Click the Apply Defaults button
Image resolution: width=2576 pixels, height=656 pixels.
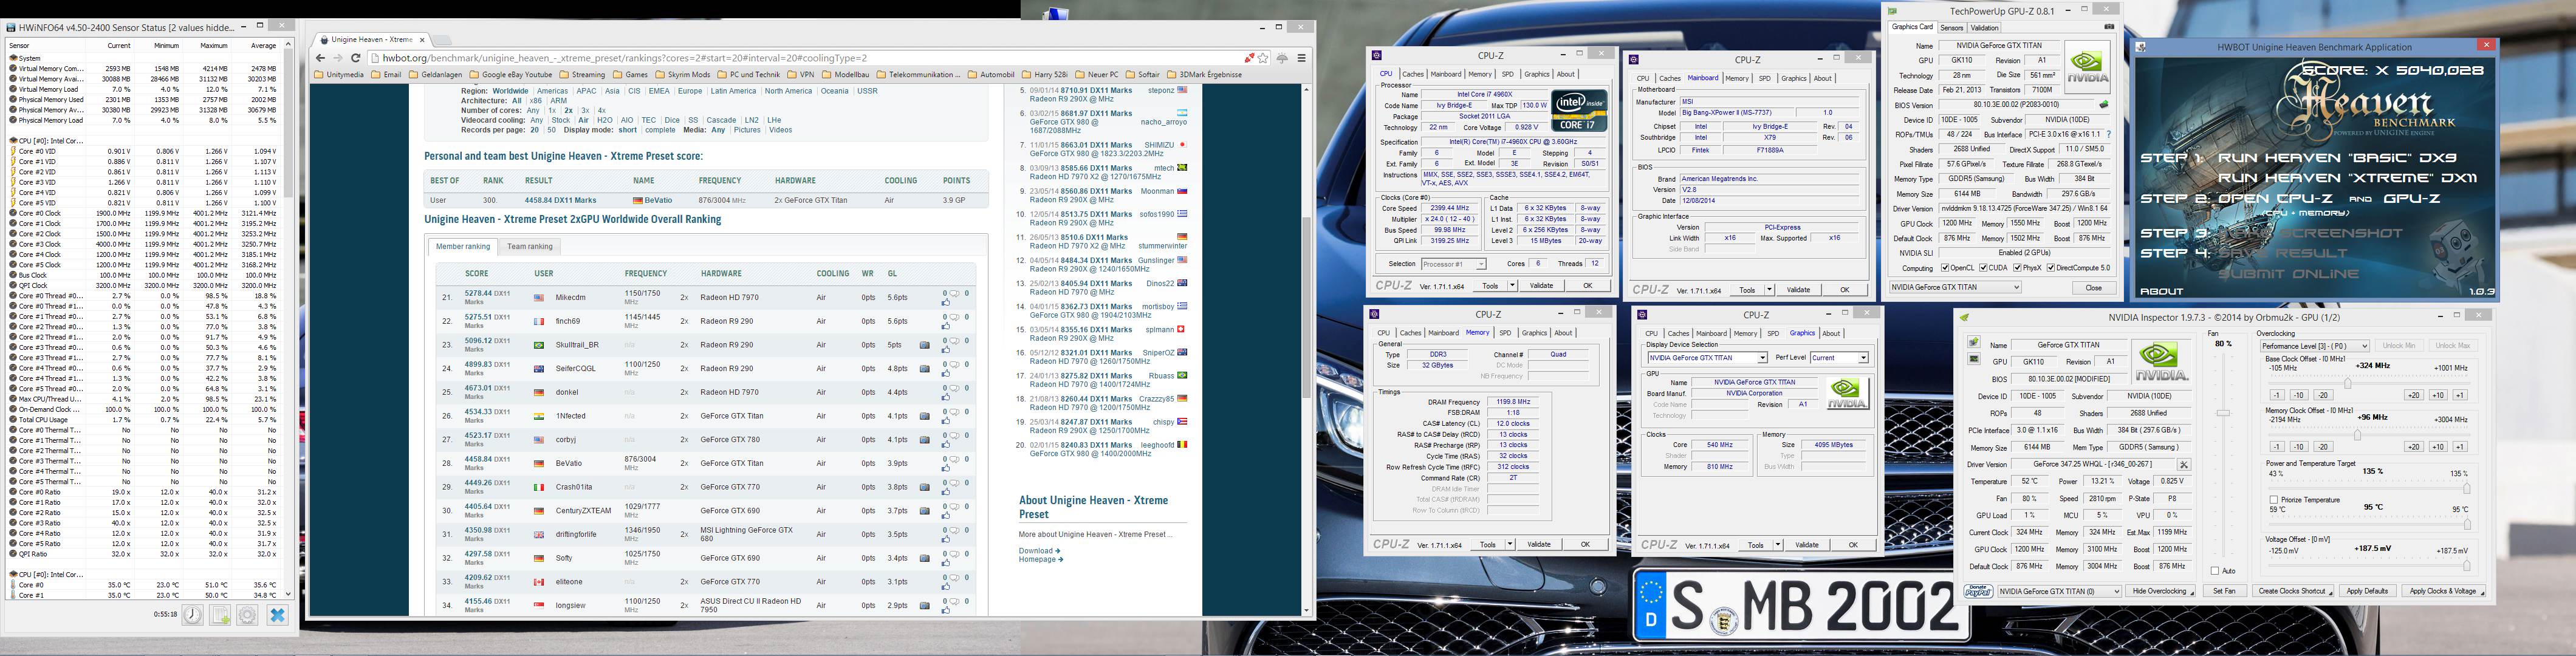pos(2367,591)
